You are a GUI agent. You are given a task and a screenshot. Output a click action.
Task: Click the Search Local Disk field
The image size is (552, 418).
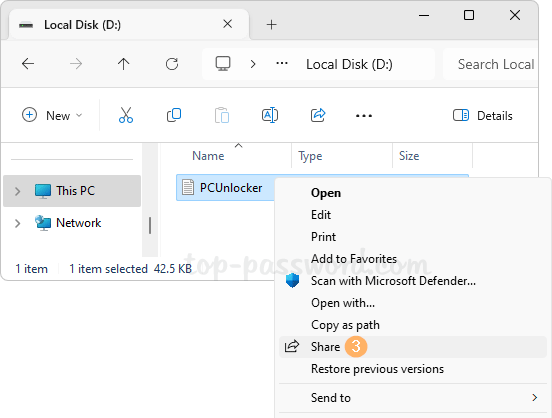click(x=490, y=64)
